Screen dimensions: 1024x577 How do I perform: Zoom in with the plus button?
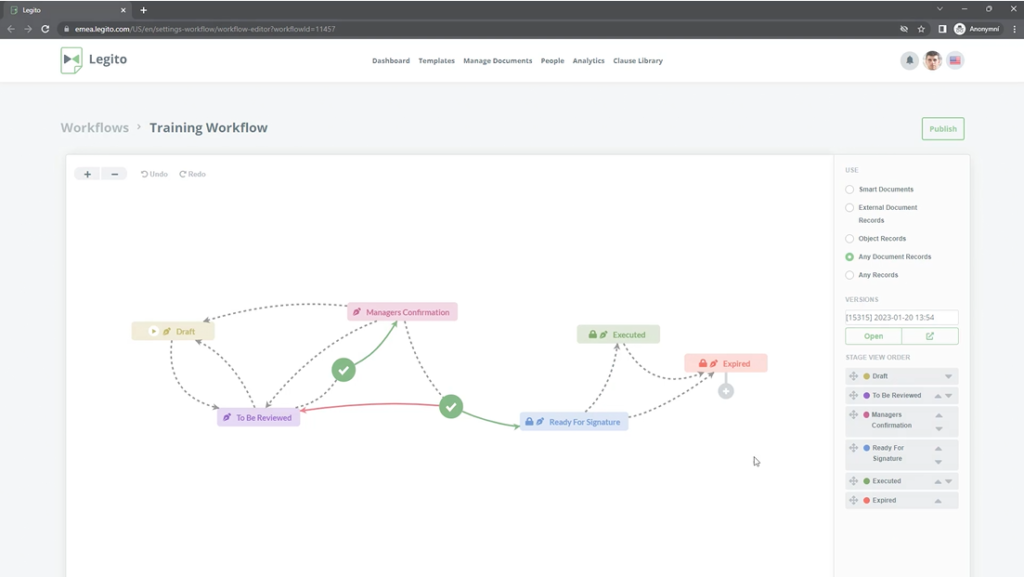point(88,174)
